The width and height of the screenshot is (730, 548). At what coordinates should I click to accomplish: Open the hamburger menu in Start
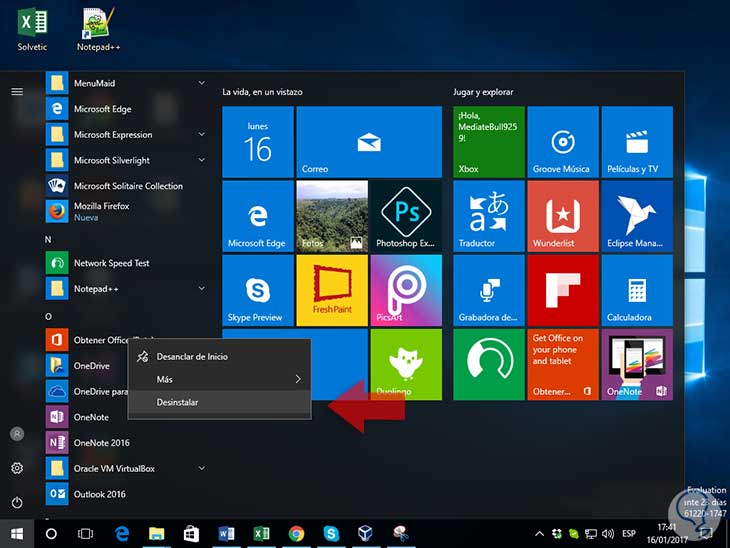[17, 91]
